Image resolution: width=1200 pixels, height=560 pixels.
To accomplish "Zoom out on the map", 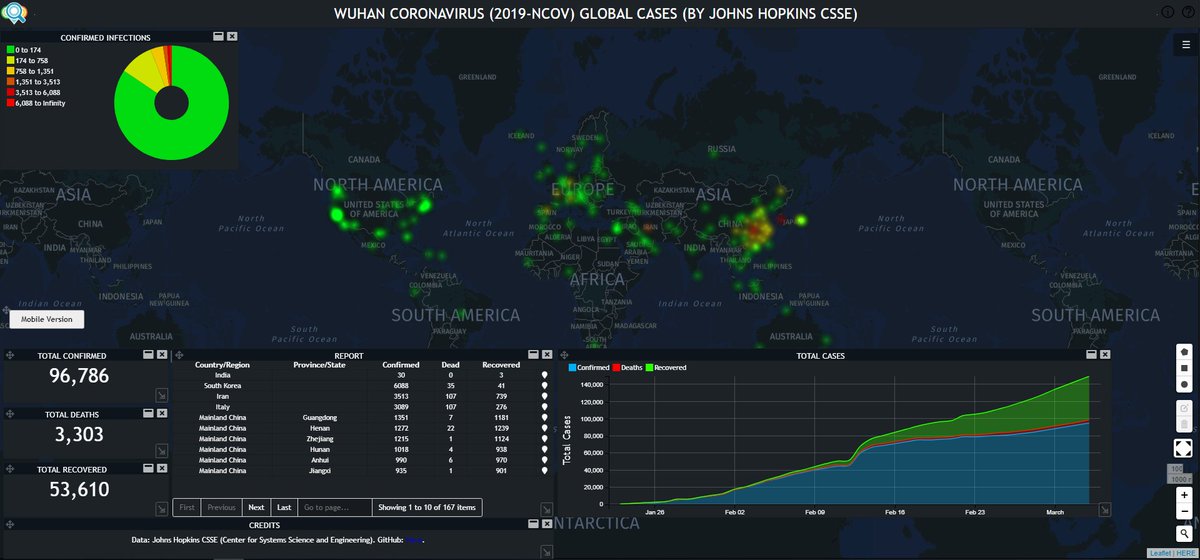I will click(1185, 512).
